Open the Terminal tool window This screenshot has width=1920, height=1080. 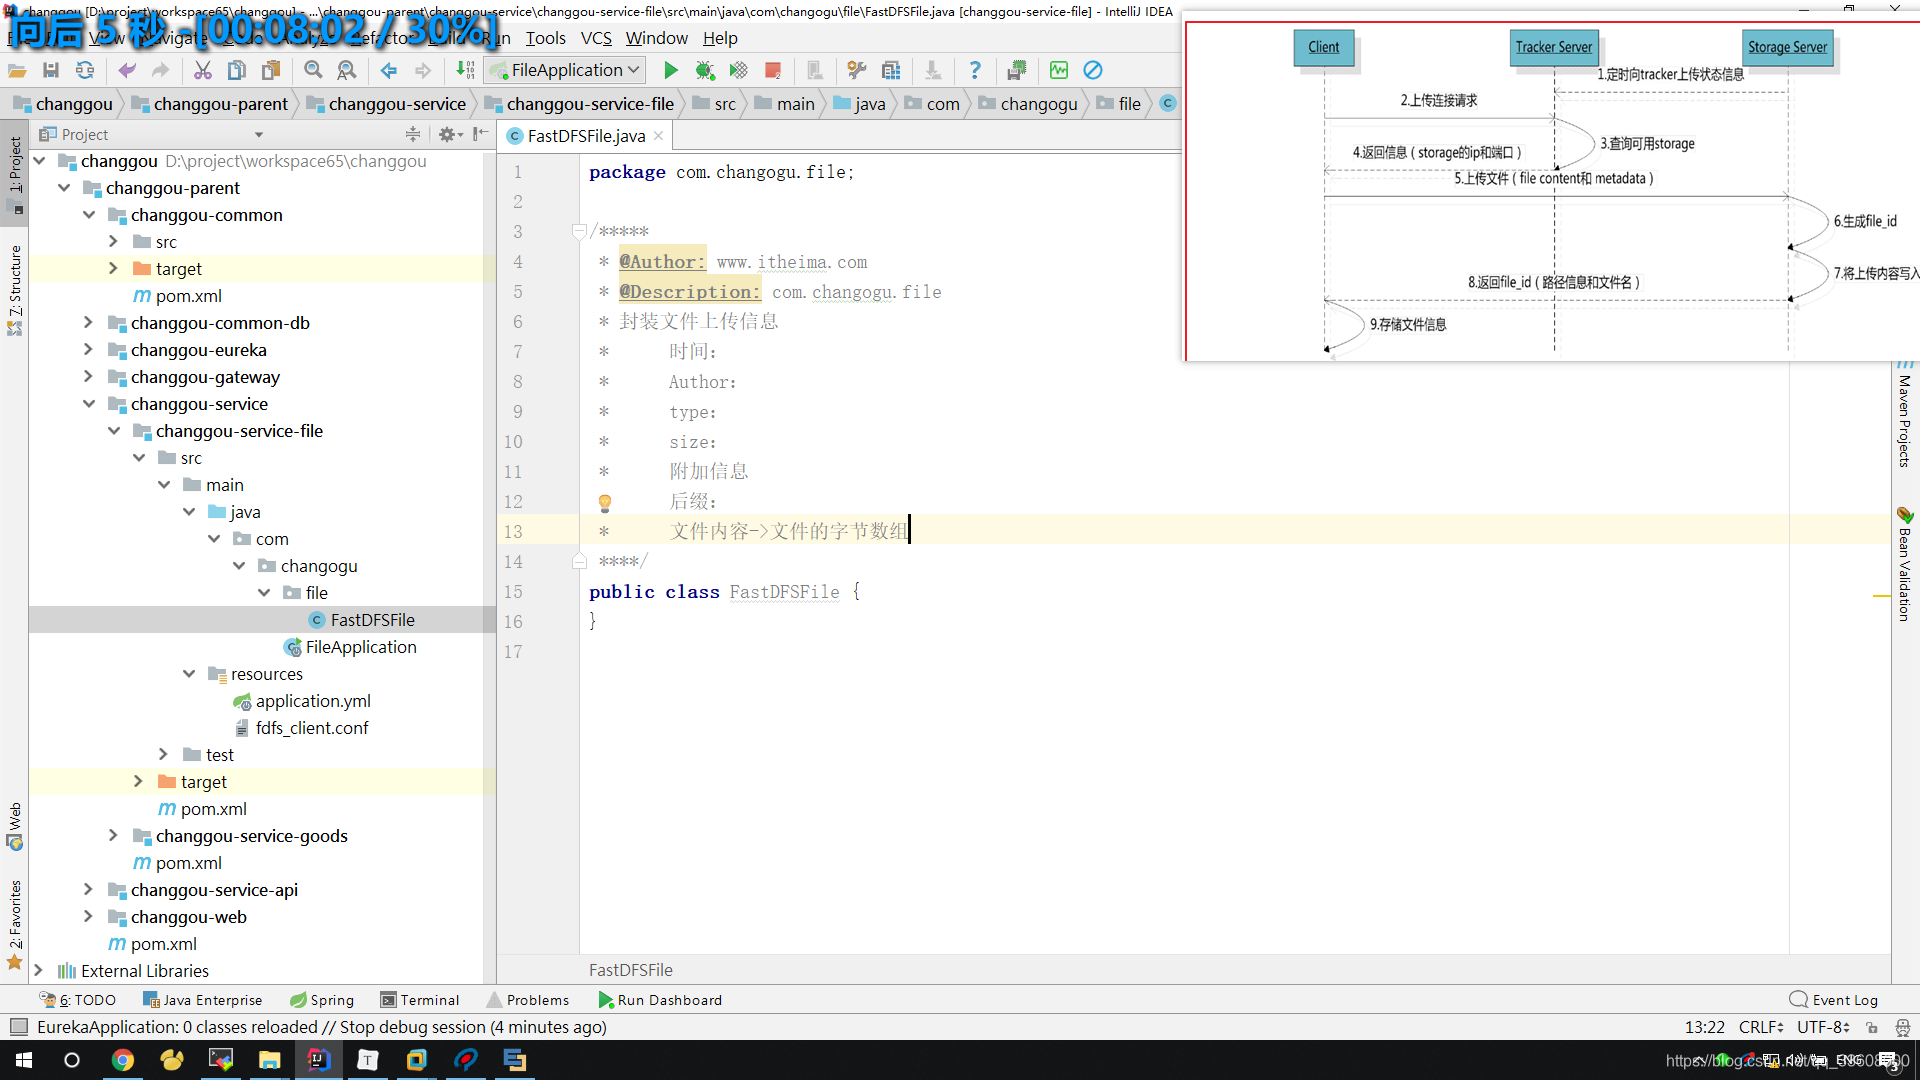click(x=420, y=1000)
